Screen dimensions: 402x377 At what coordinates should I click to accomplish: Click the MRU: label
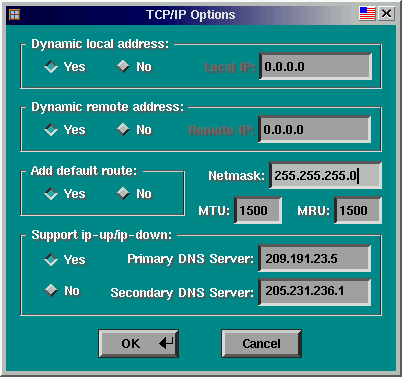tap(314, 211)
